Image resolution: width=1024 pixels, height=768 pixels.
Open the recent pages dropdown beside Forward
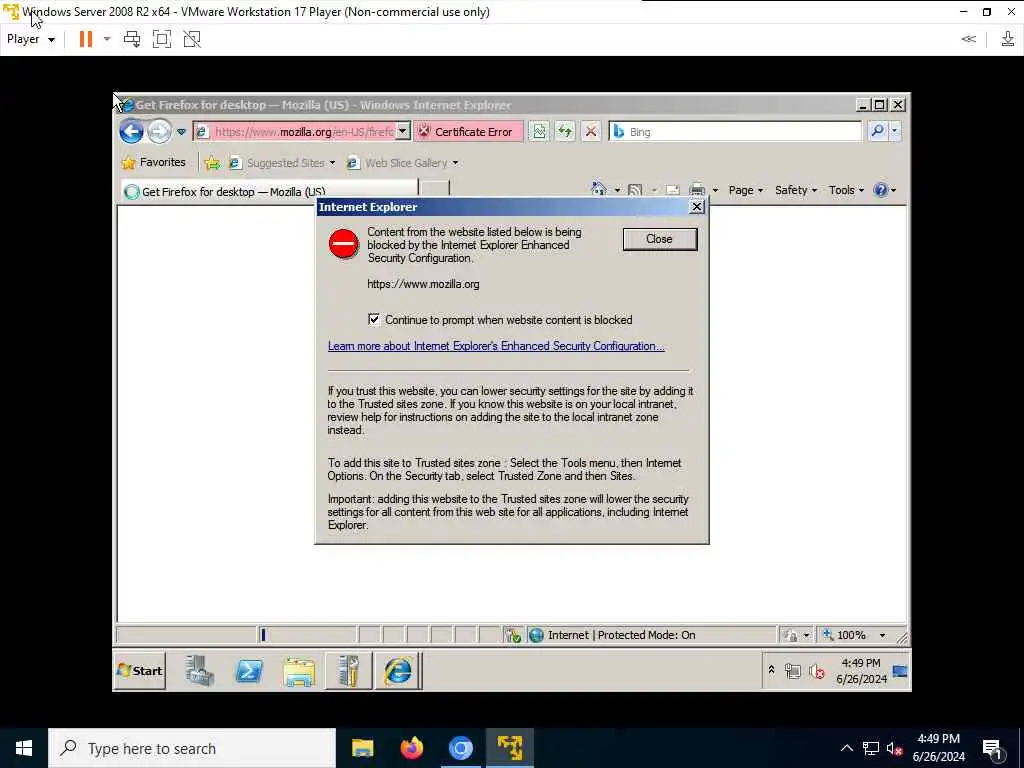(182, 132)
